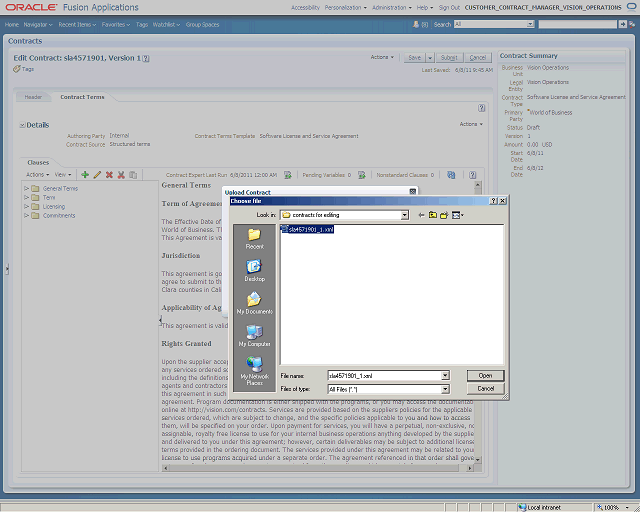
Task: Go to Desktop in Choose file dialog
Action: pos(254,271)
